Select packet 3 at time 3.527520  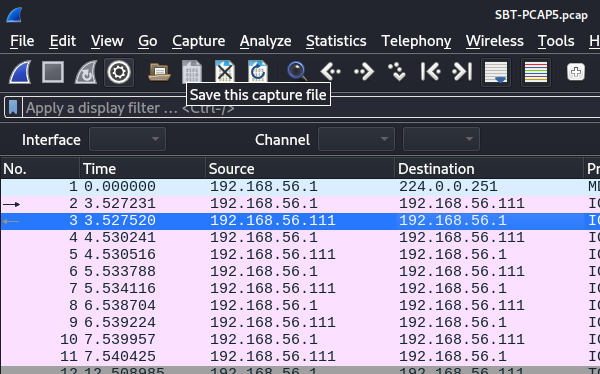coord(300,220)
